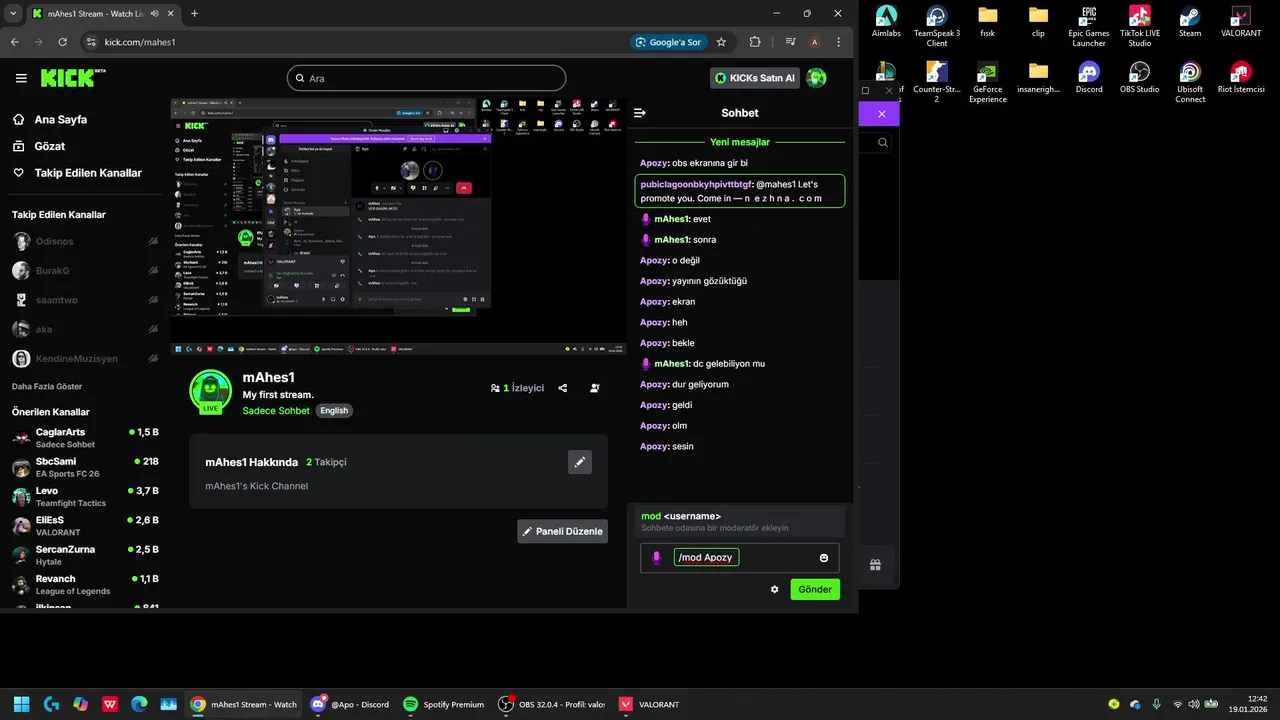Open recommended channel SbcSami

(x=85, y=467)
